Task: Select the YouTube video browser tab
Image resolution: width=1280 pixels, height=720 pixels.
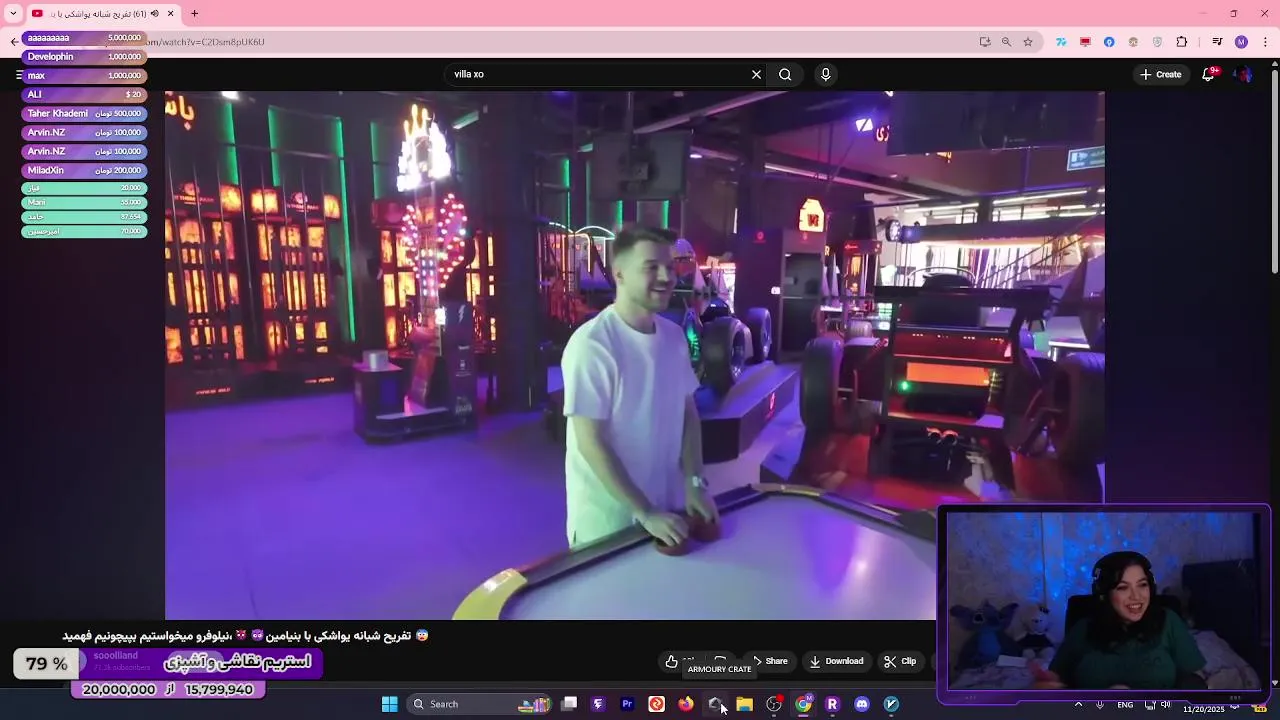Action: click(x=103, y=14)
